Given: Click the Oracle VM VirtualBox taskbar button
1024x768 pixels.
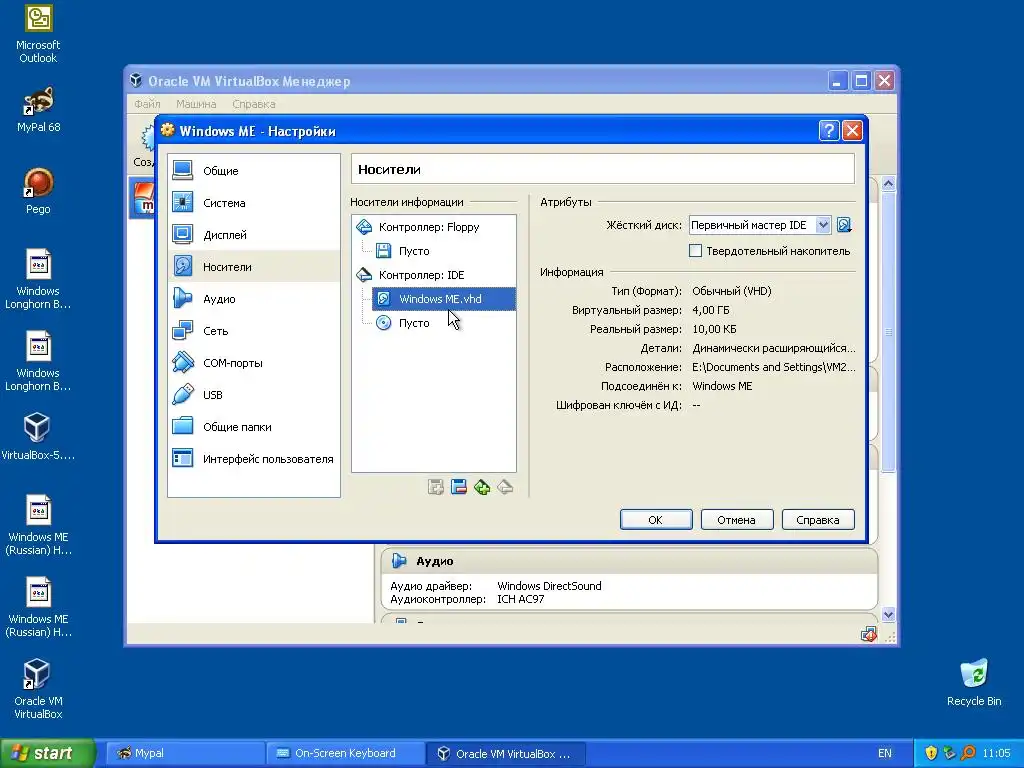Looking at the screenshot, I should (x=505, y=753).
